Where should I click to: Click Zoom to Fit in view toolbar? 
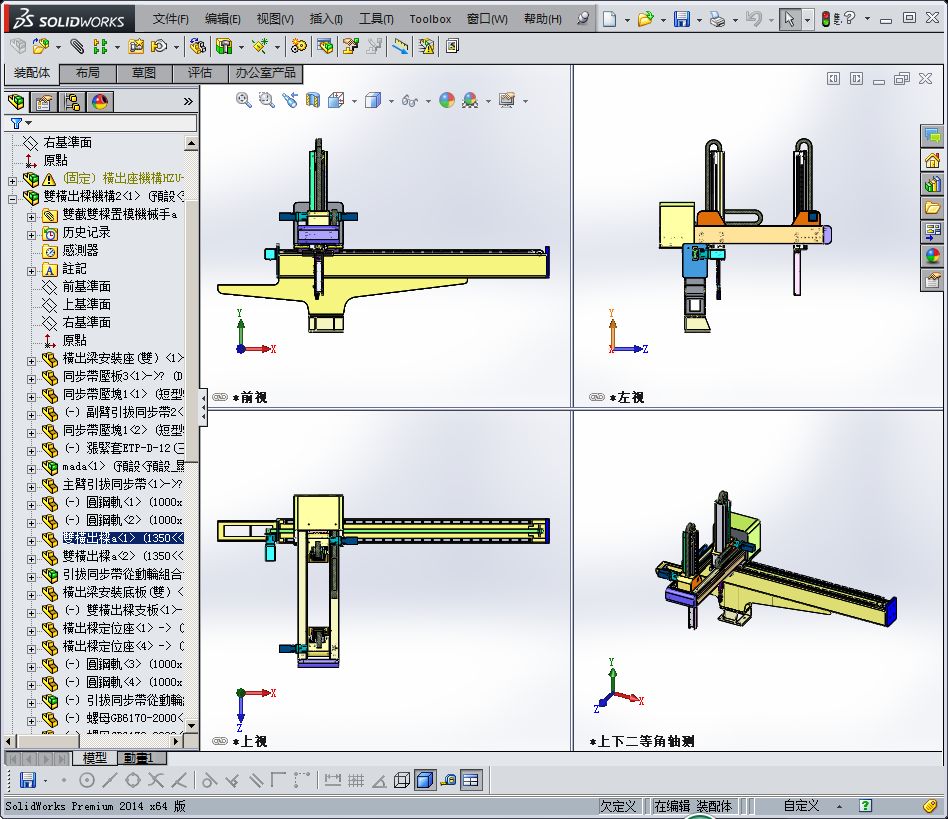pyautogui.click(x=244, y=100)
